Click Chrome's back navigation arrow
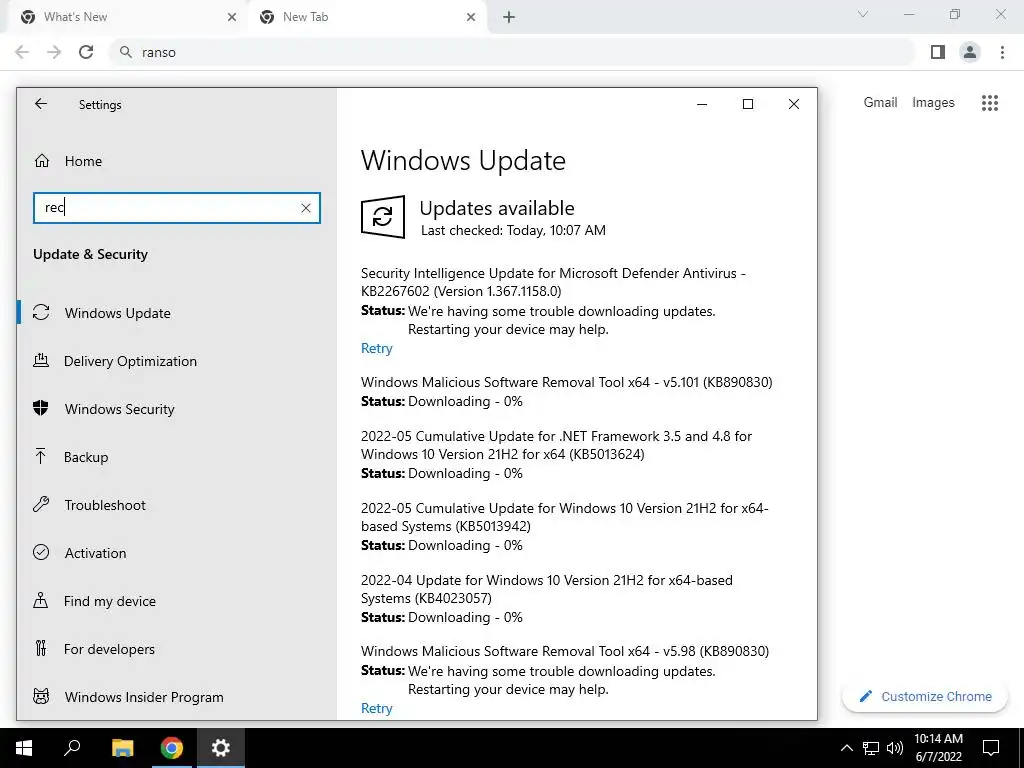 coord(22,52)
